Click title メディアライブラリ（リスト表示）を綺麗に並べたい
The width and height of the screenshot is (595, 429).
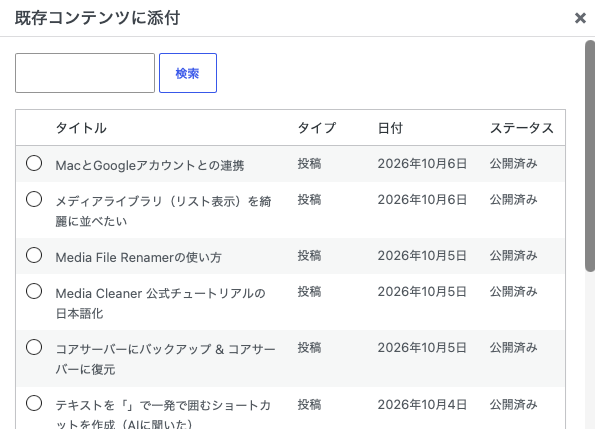pyautogui.click(x=164, y=211)
